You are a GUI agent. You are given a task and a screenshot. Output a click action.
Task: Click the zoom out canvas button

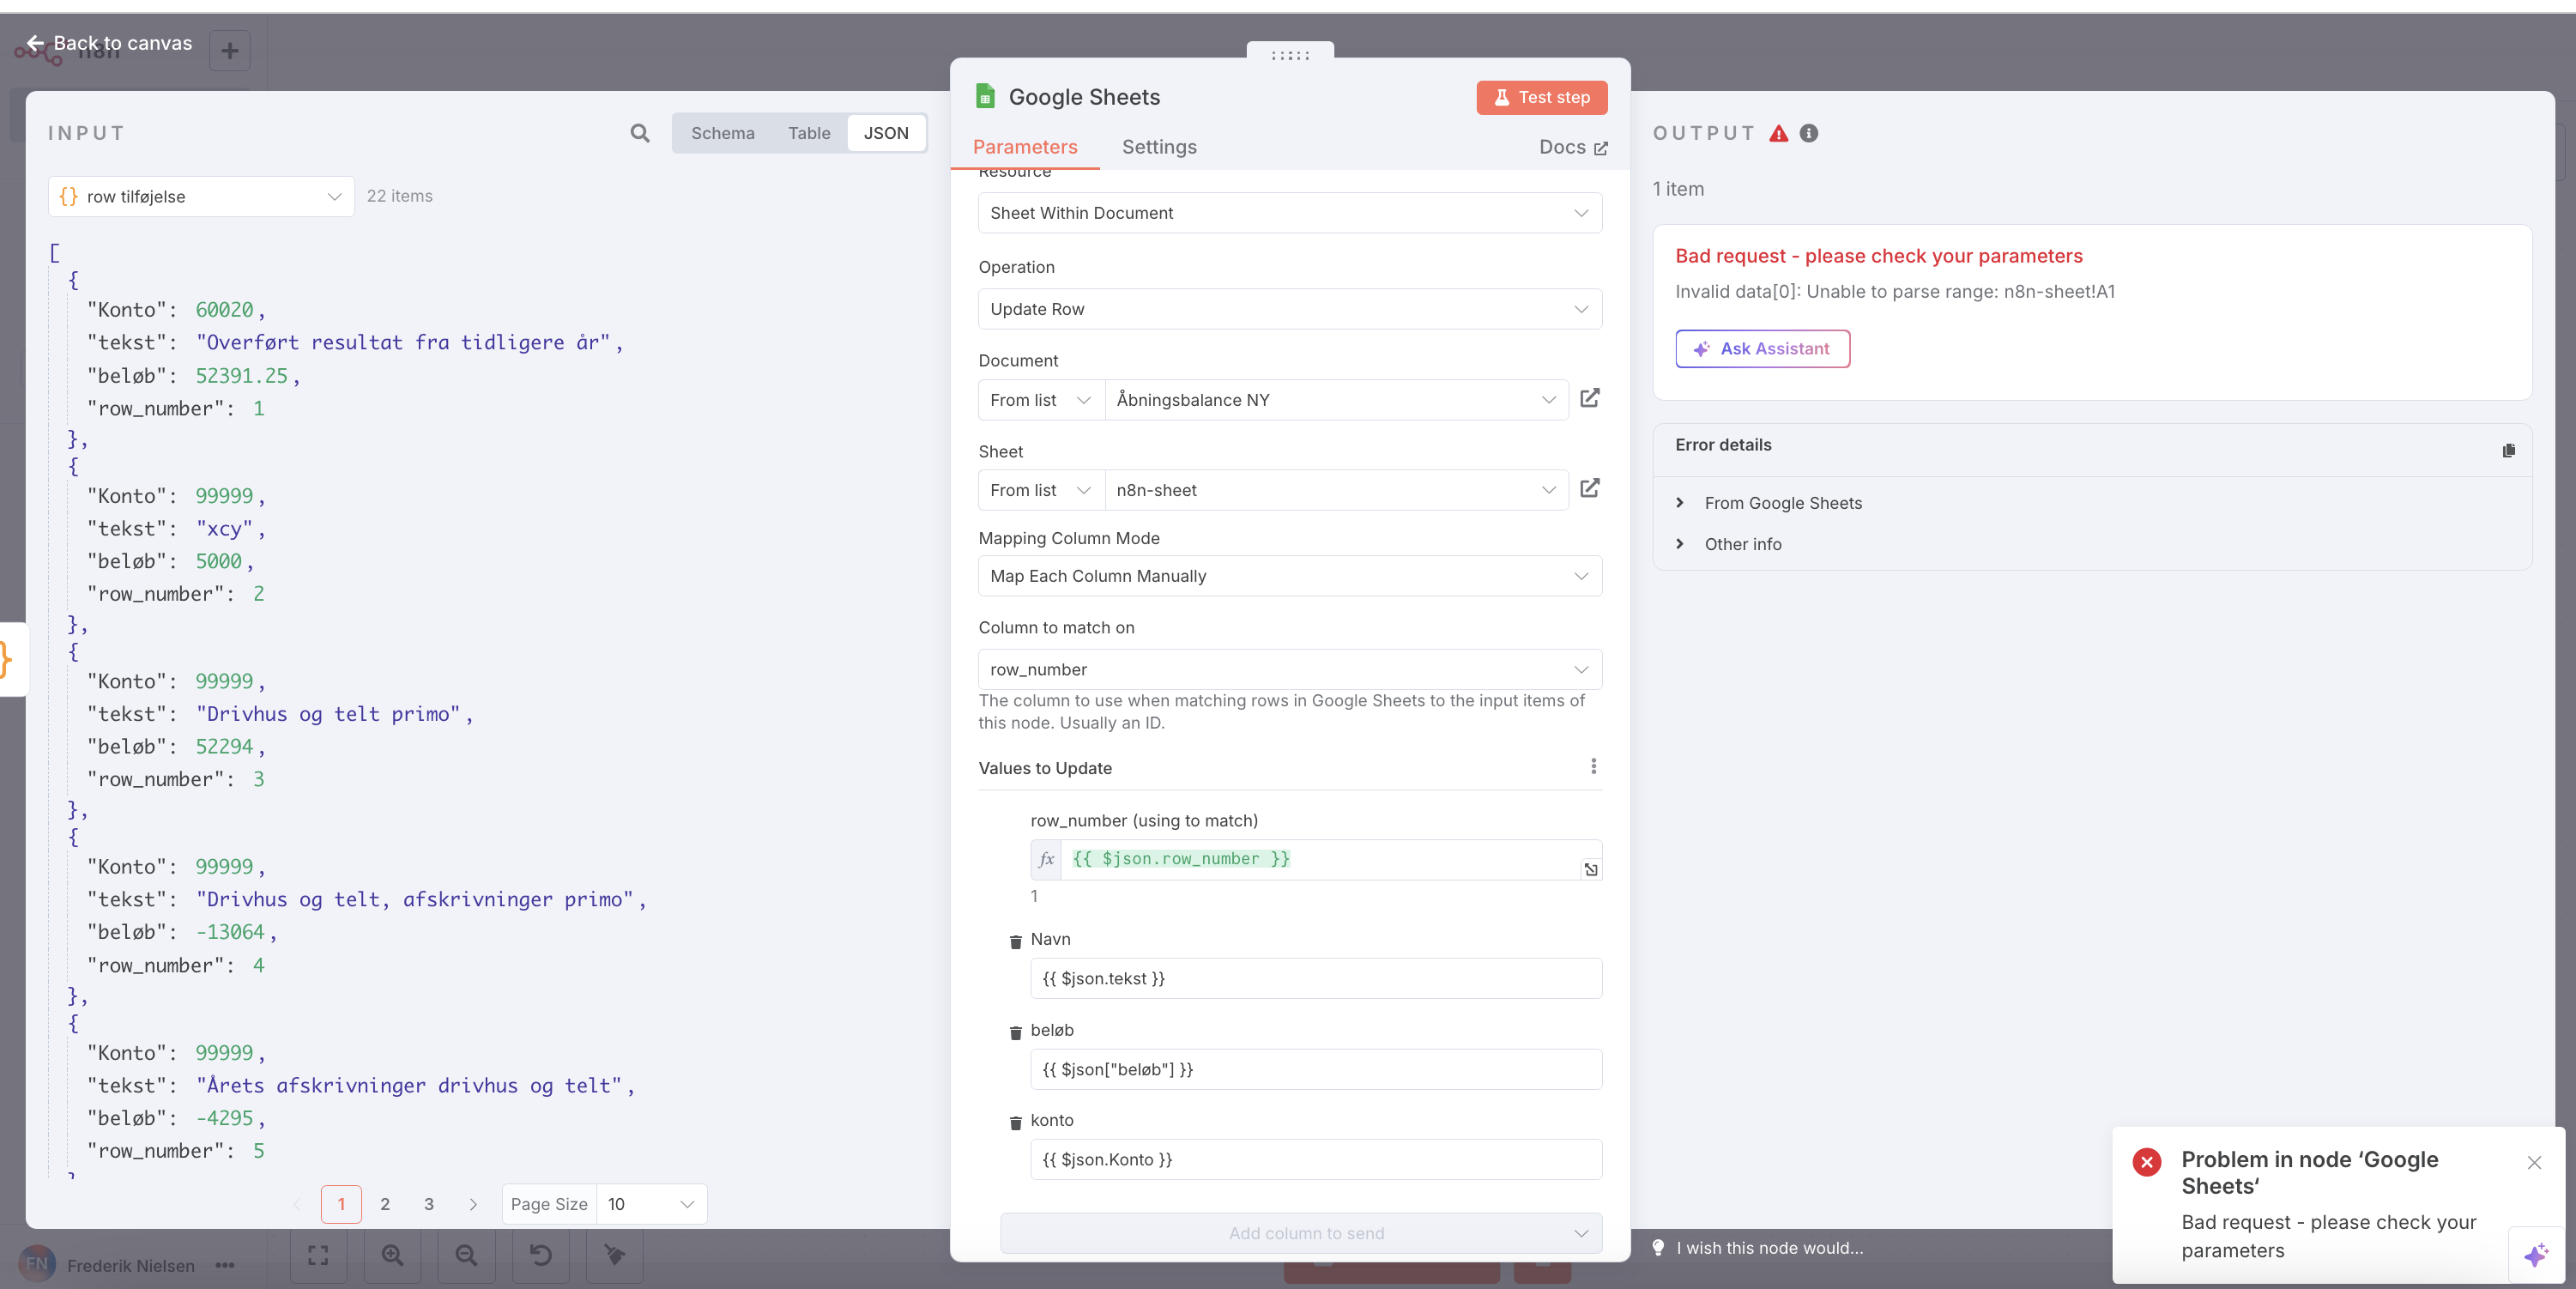pyautogui.click(x=466, y=1255)
